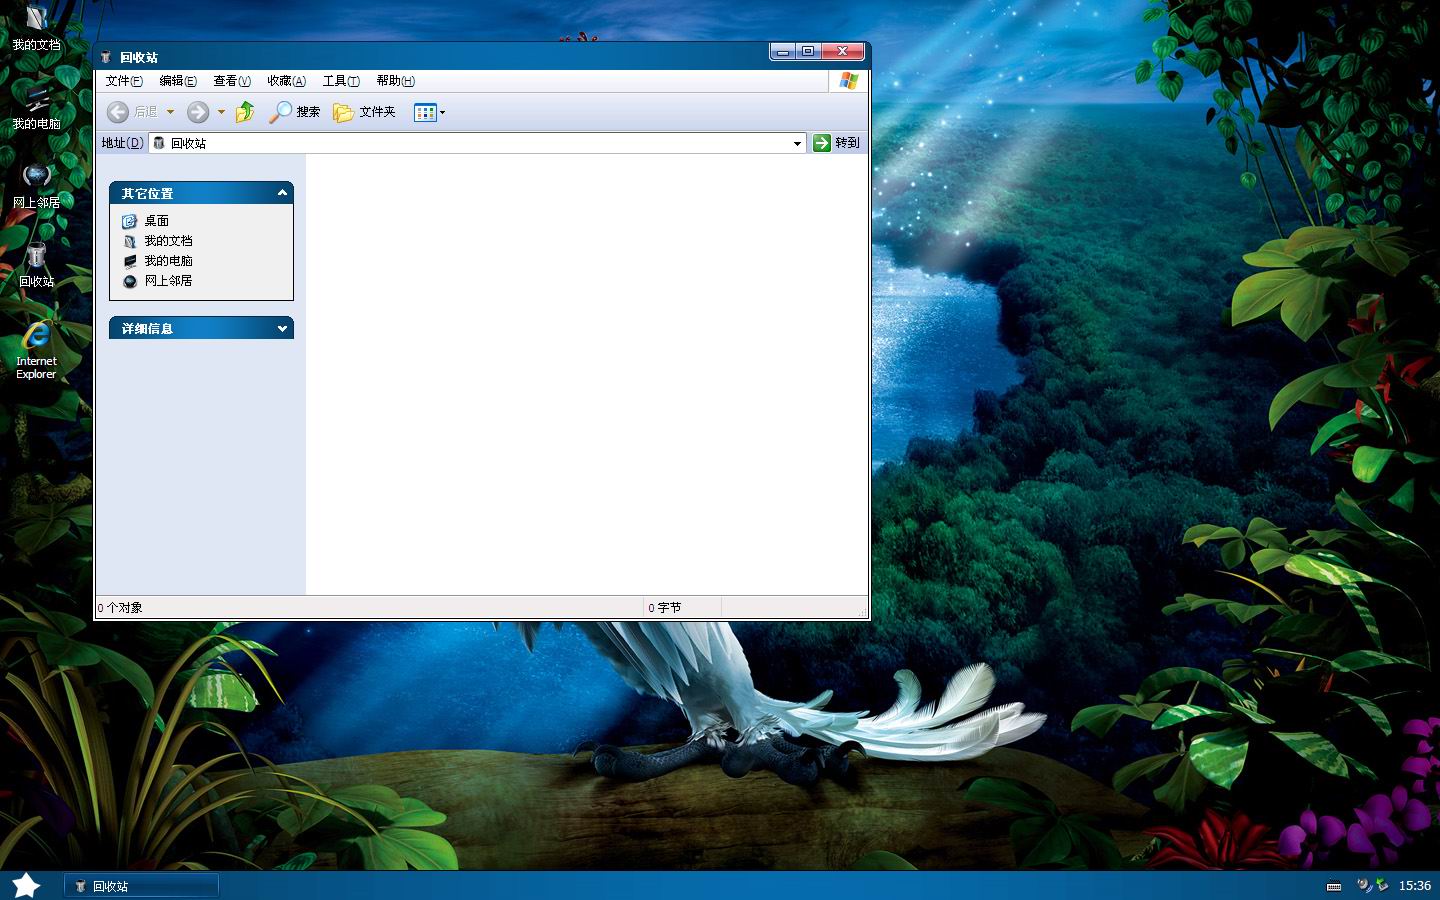Click the keyboard tray icon
Image resolution: width=1440 pixels, height=900 pixels.
(1334, 886)
